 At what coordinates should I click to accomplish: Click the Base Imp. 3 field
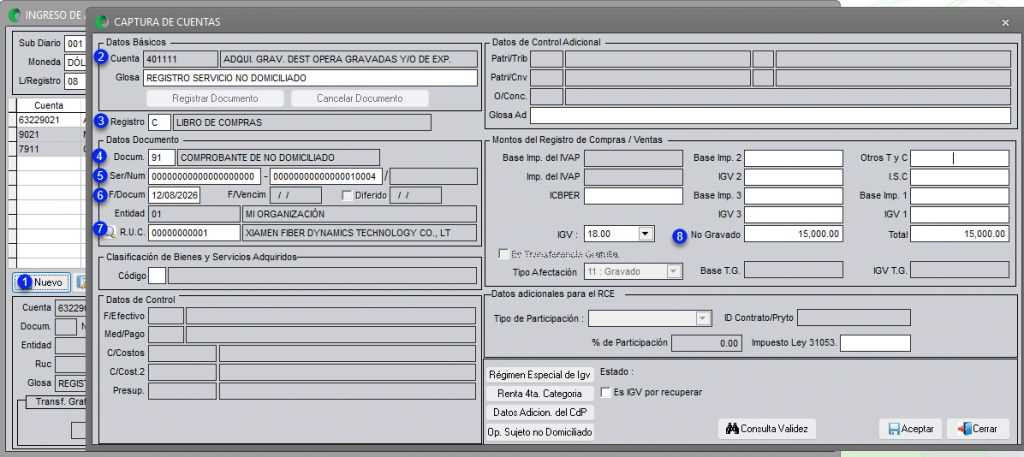pos(793,196)
